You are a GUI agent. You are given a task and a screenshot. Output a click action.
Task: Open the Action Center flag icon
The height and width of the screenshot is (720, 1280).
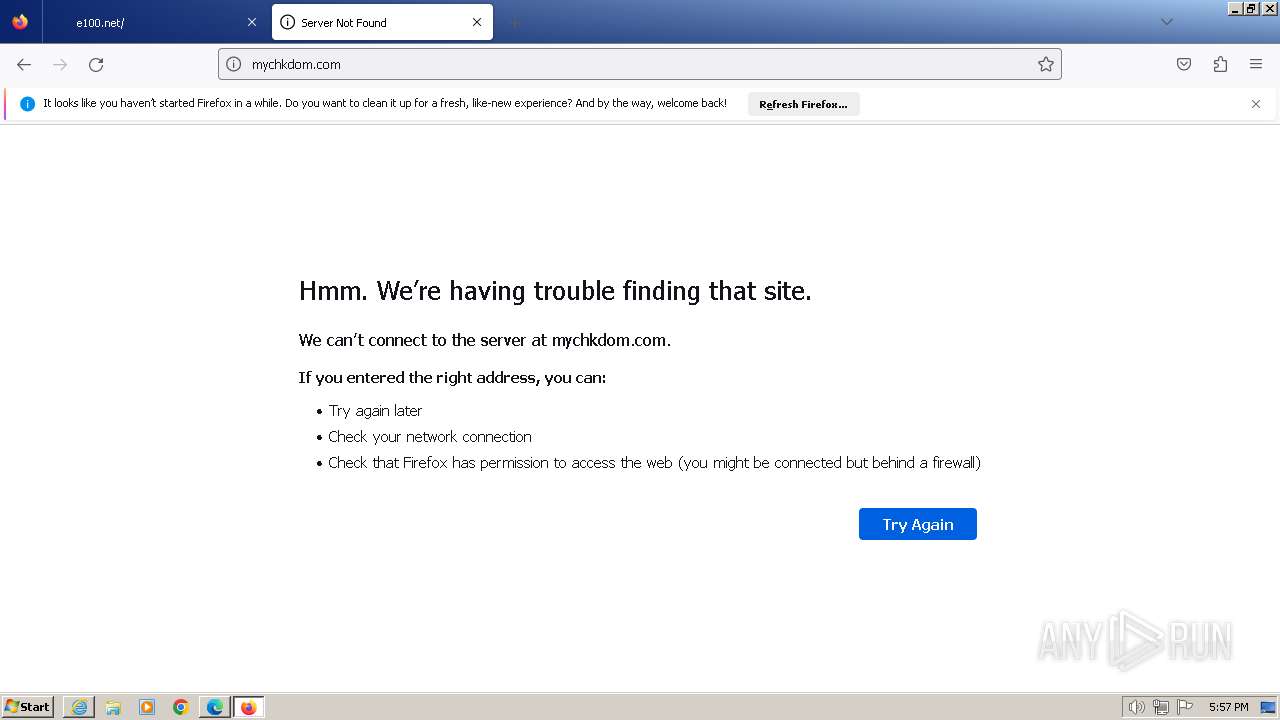1185,707
